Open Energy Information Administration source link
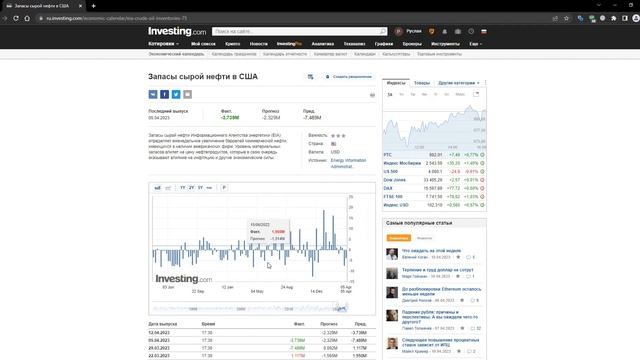The width and height of the screenshot is (640, 360). 348,163
